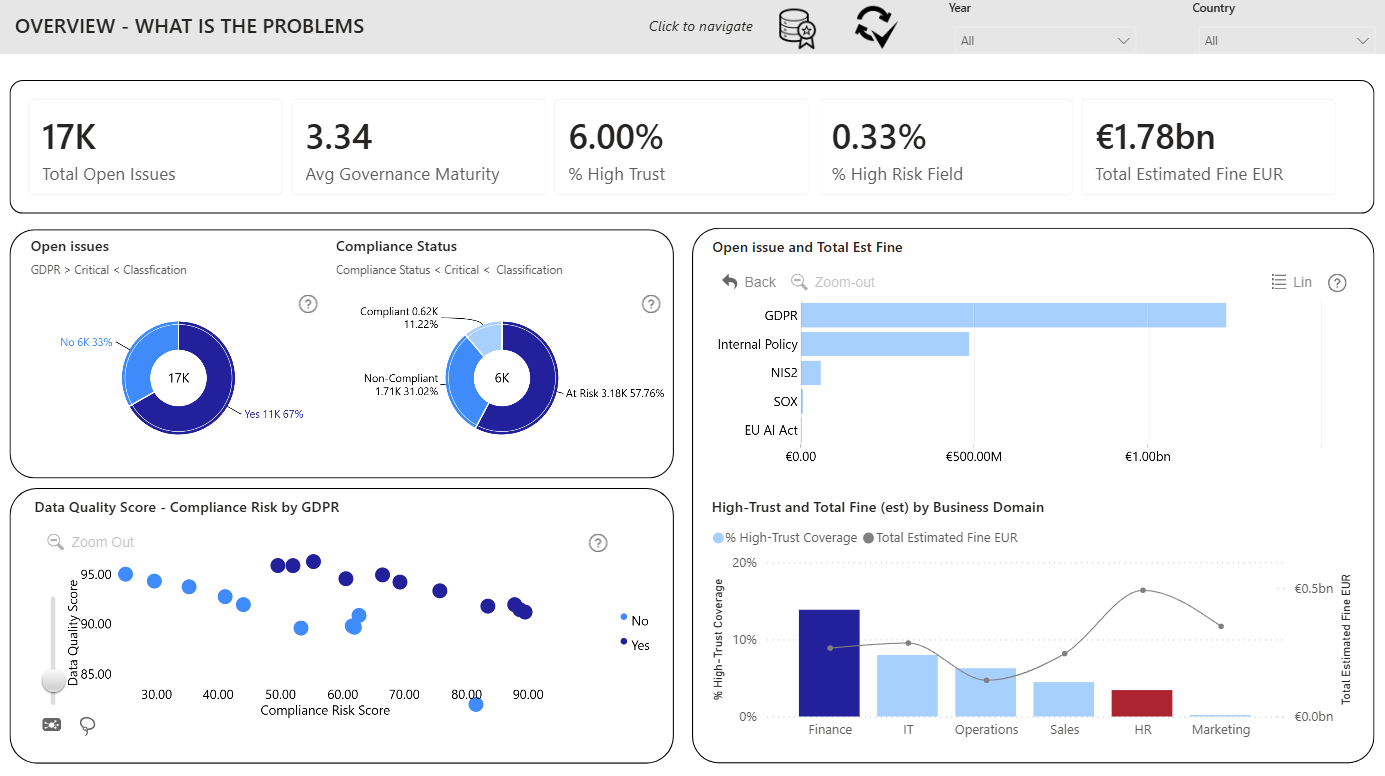
Task: Select the GDPR bar in fine chart
Action: [1013, 315]
